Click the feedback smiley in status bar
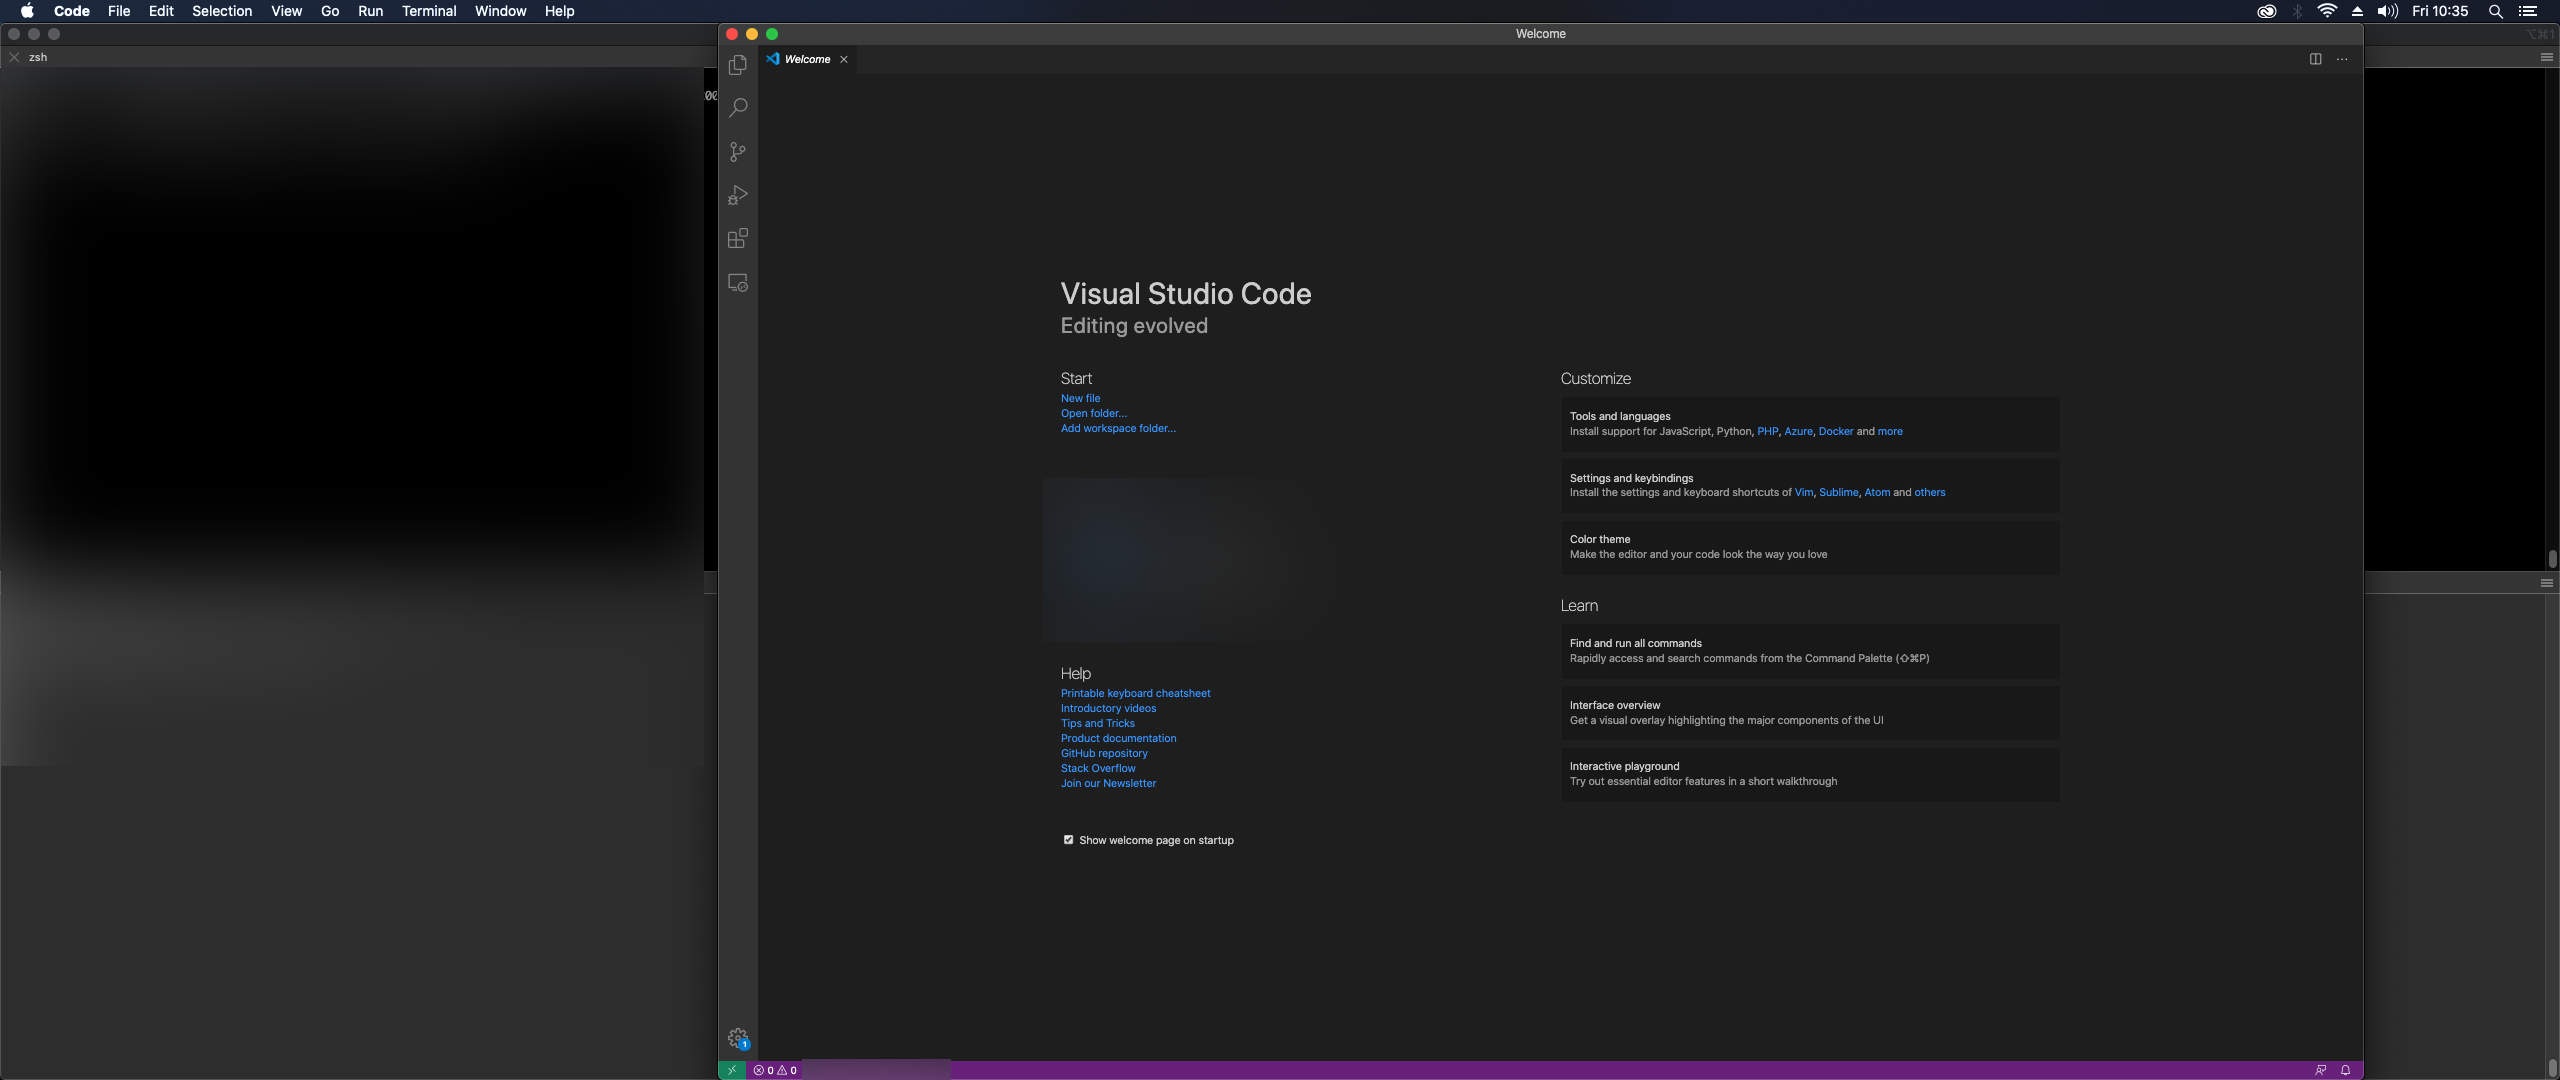This screenshot has height=1080, width=2560. click(2319, 1069)
